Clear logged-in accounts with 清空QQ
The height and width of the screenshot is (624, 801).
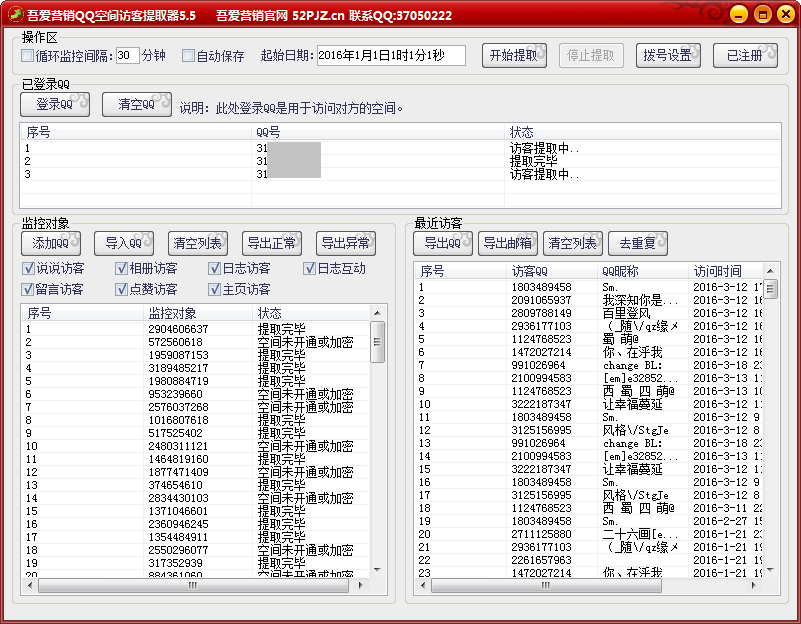[136, 105]
